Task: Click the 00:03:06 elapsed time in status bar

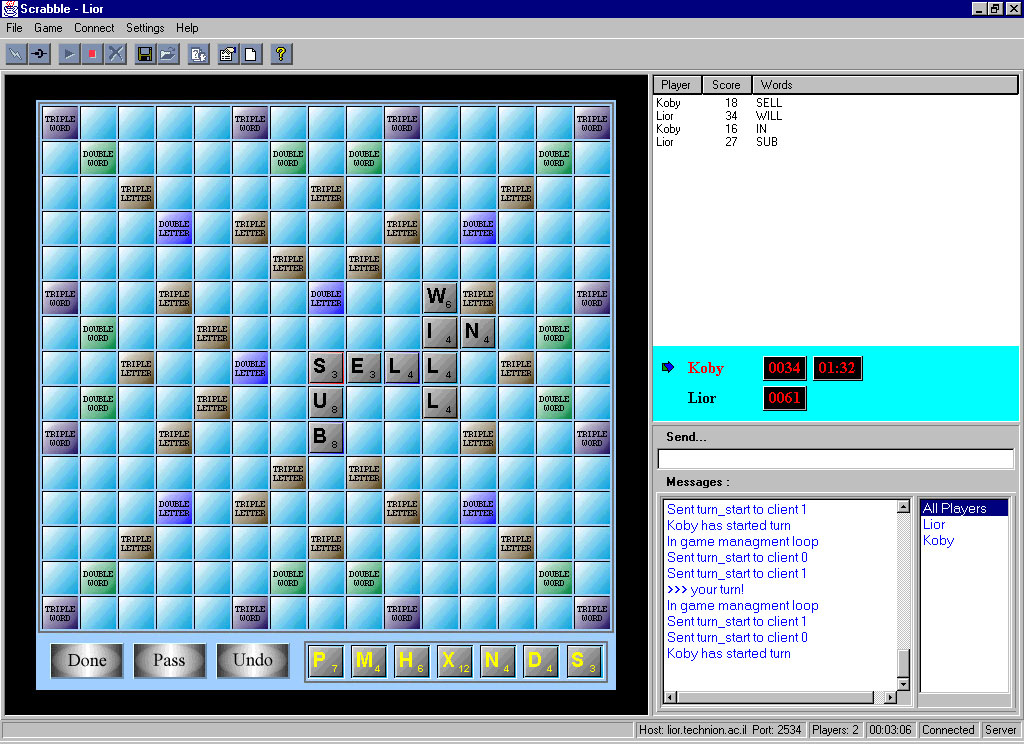Action: pos(890,730)
